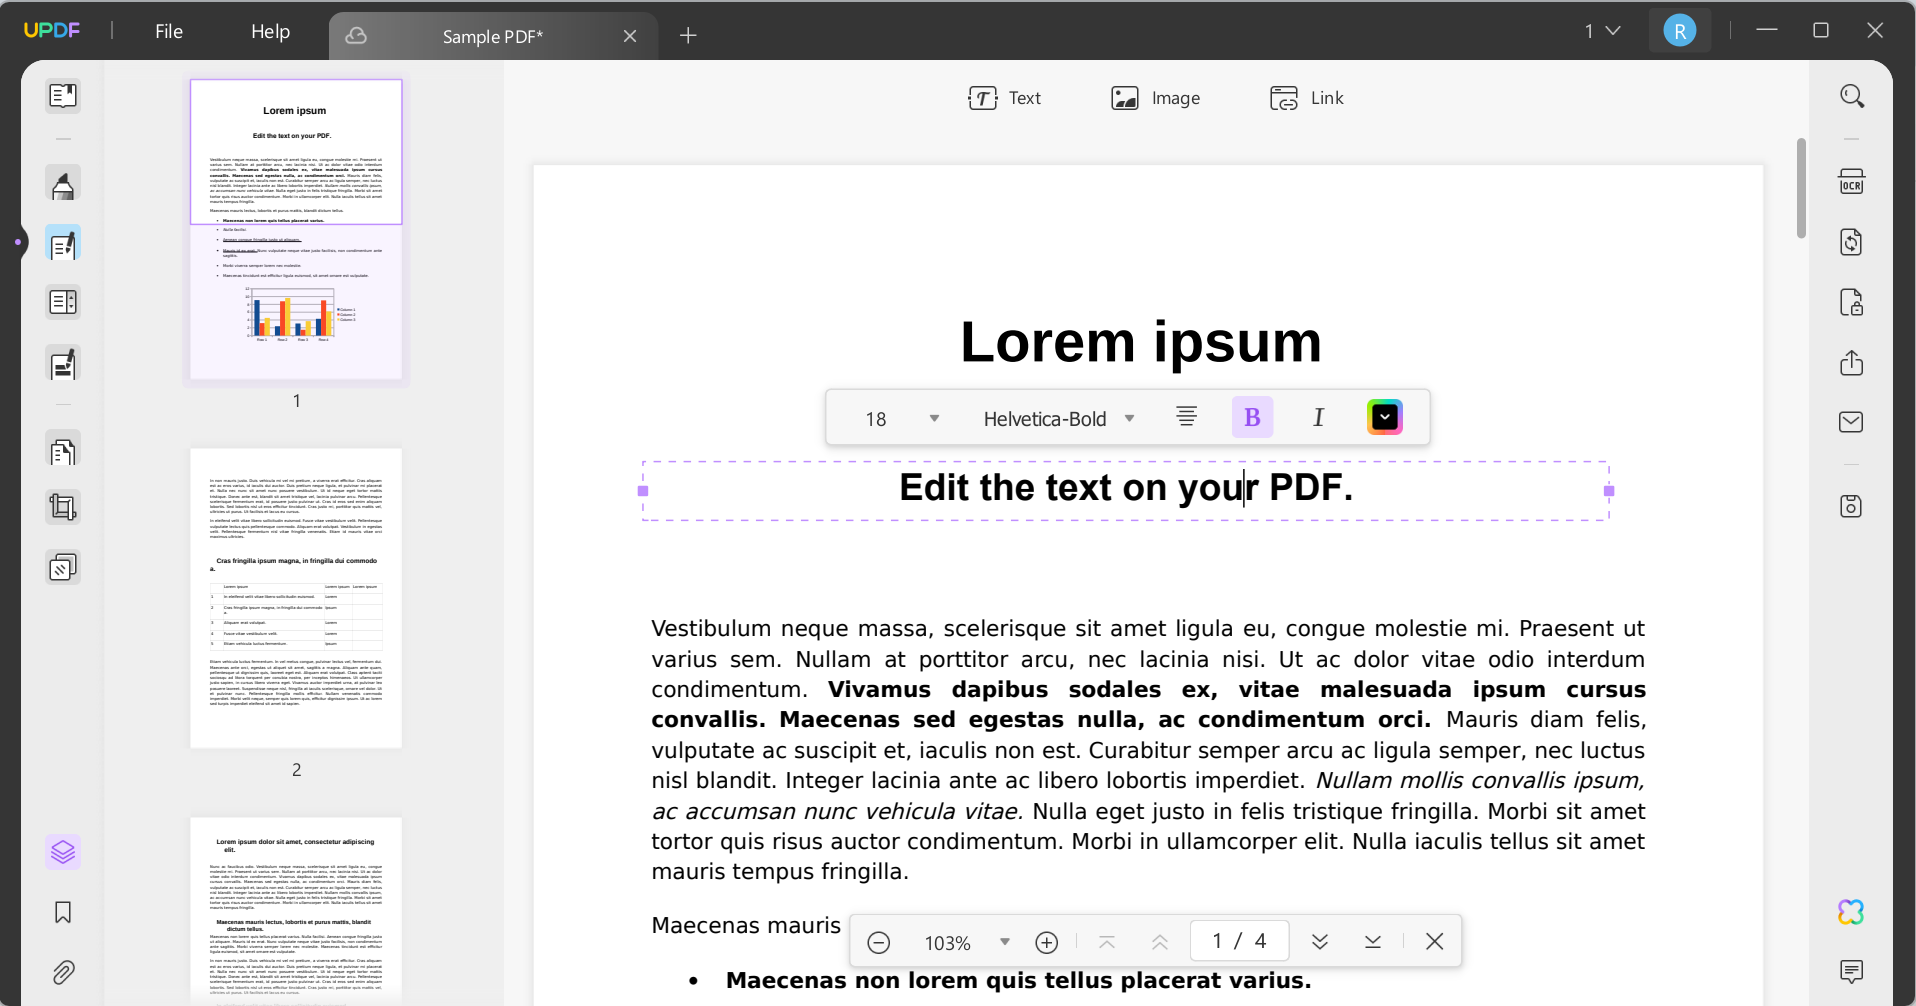Toggle italic formatting on selected text
The image size is (1916, 1006).
point(1318,416)
